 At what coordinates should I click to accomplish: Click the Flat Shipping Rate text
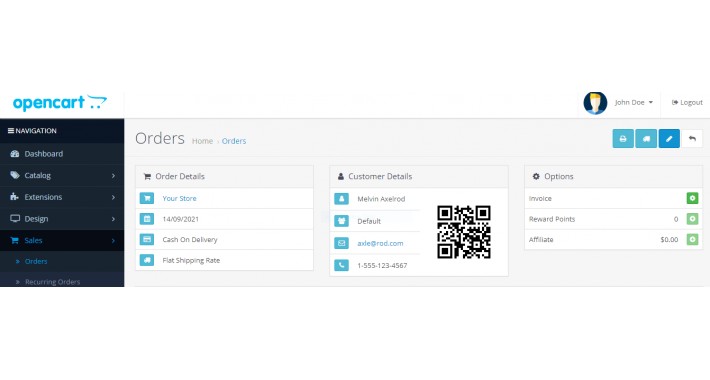[191, 260]
